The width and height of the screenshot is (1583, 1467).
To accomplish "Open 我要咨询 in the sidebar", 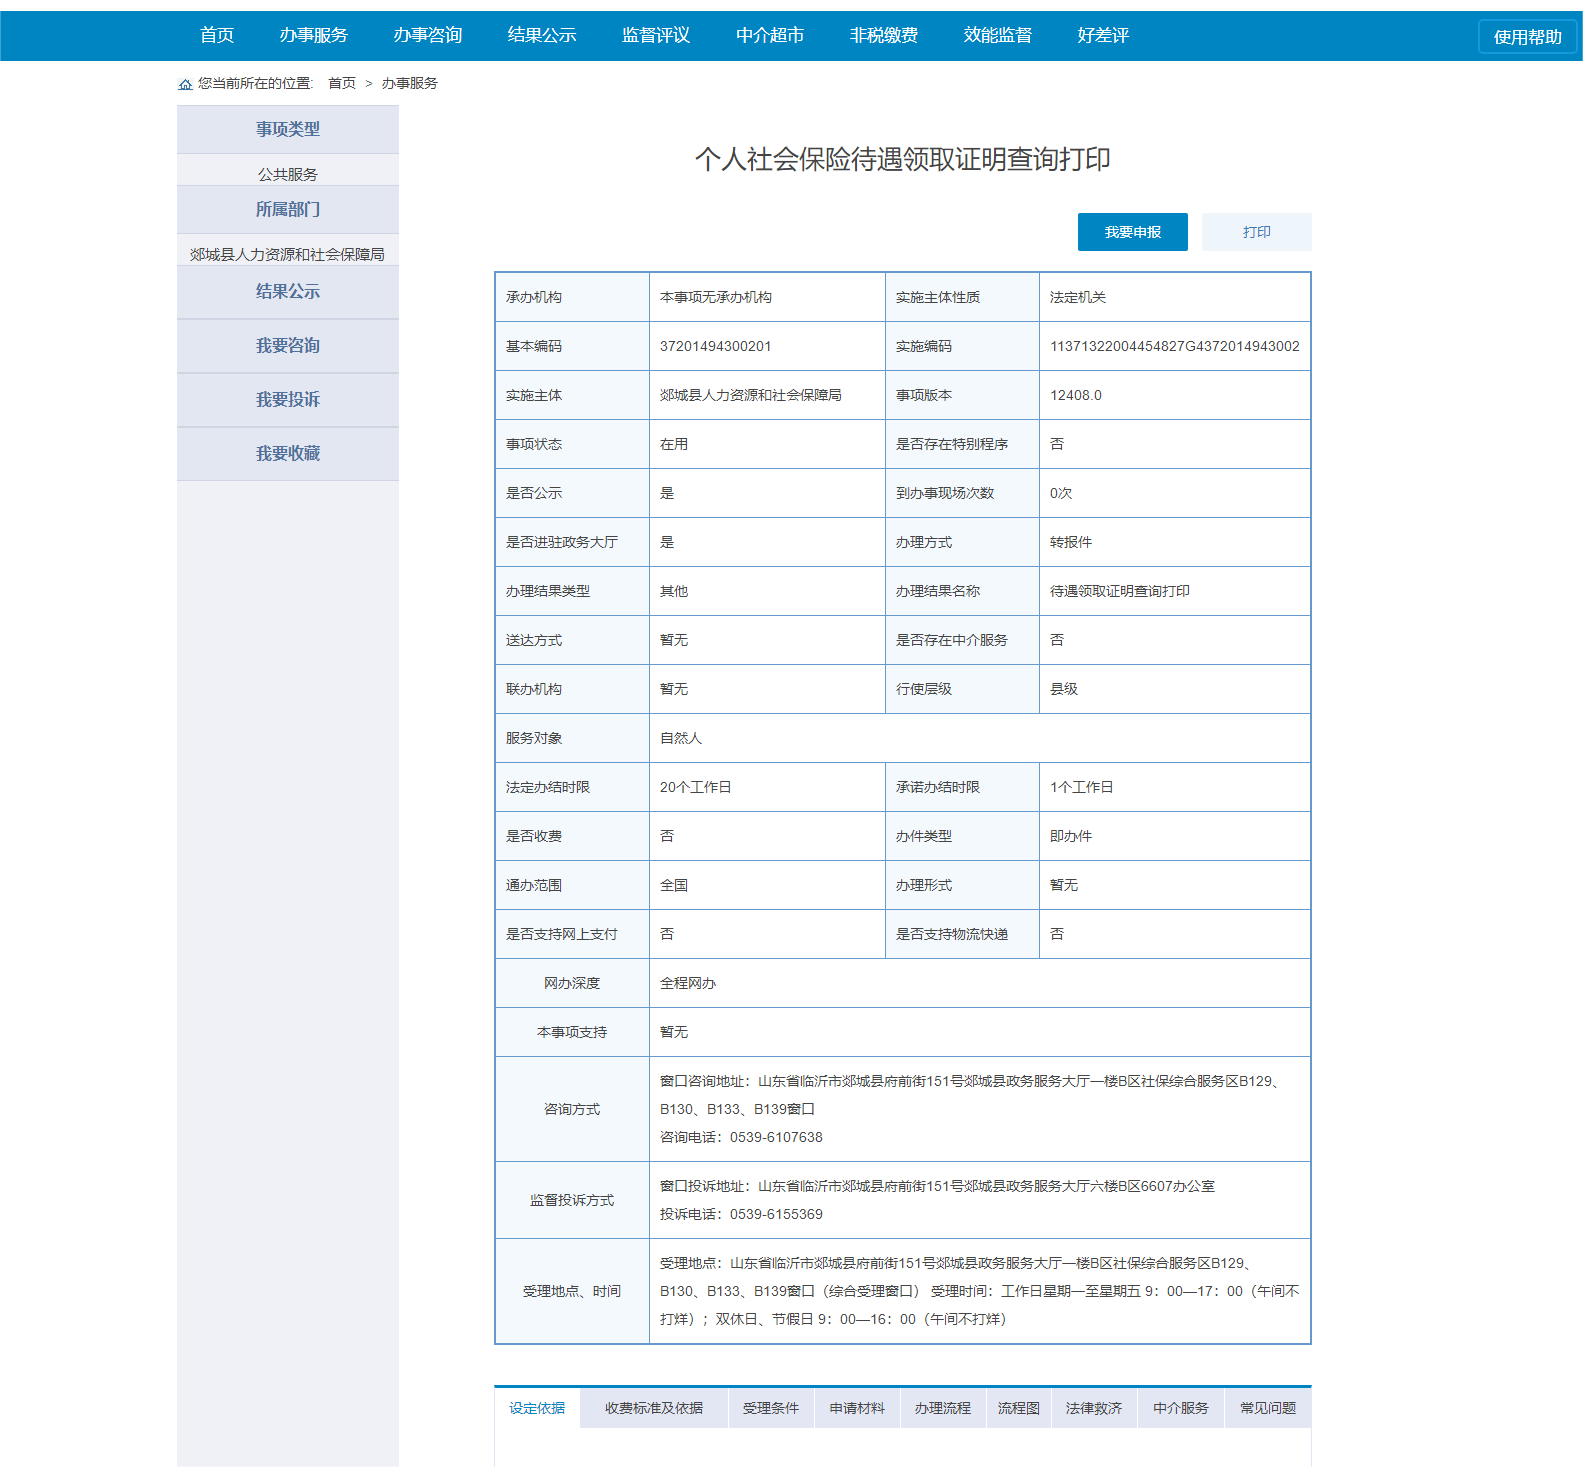I will click(x=288, y=346).
